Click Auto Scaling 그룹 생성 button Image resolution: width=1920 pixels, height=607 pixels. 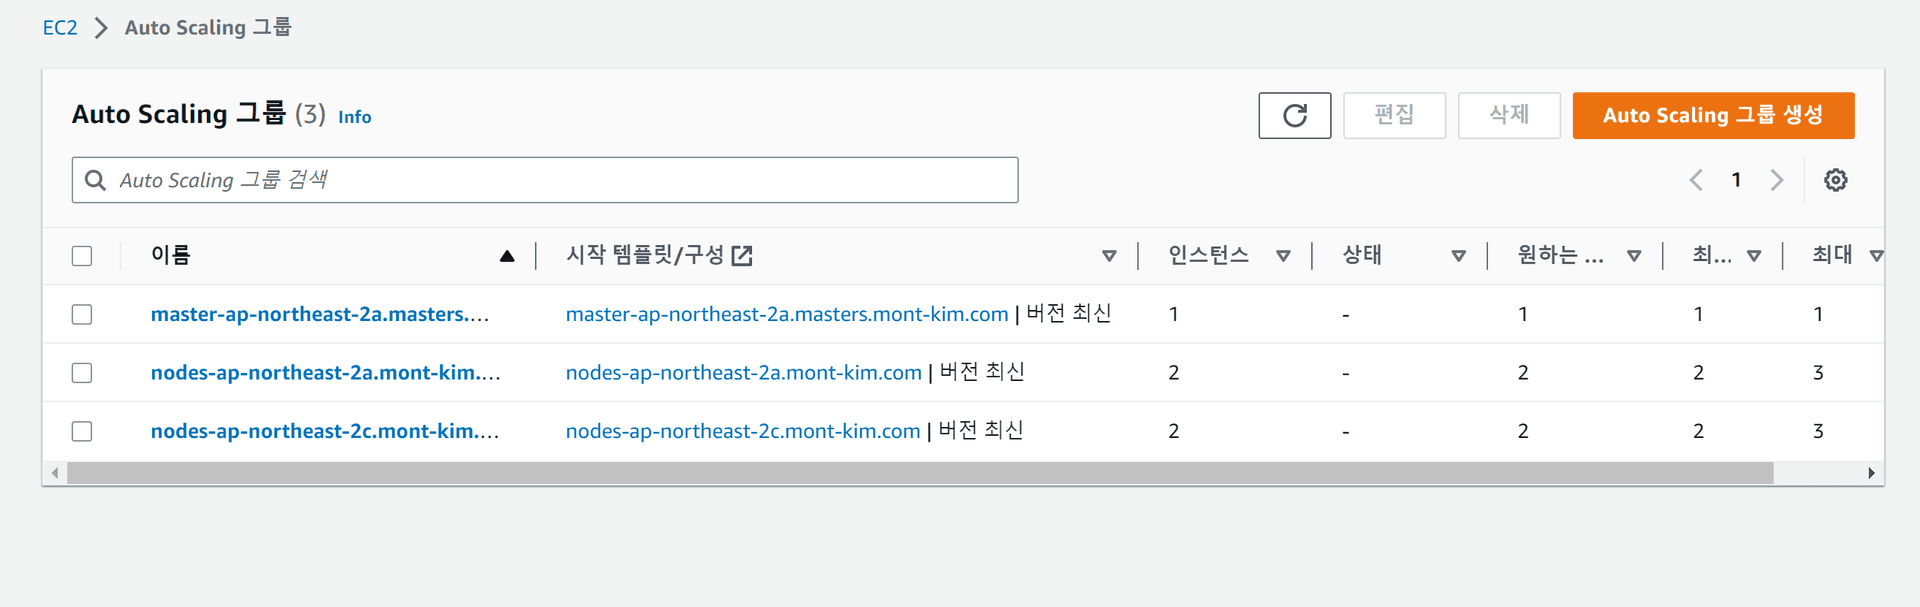tap(1713, 115)
